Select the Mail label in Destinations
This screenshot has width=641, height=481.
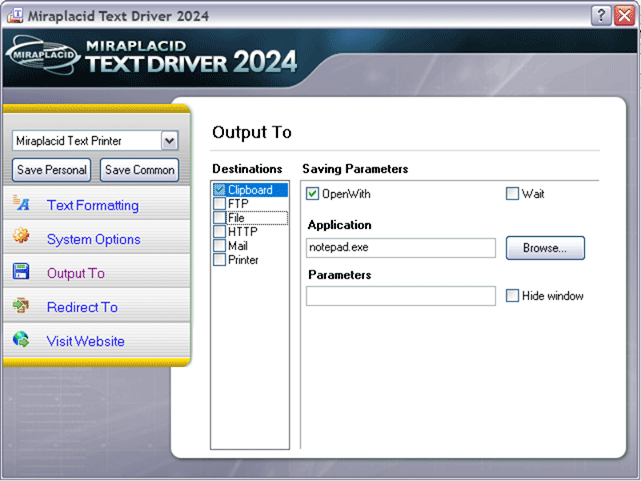[238, 246]
